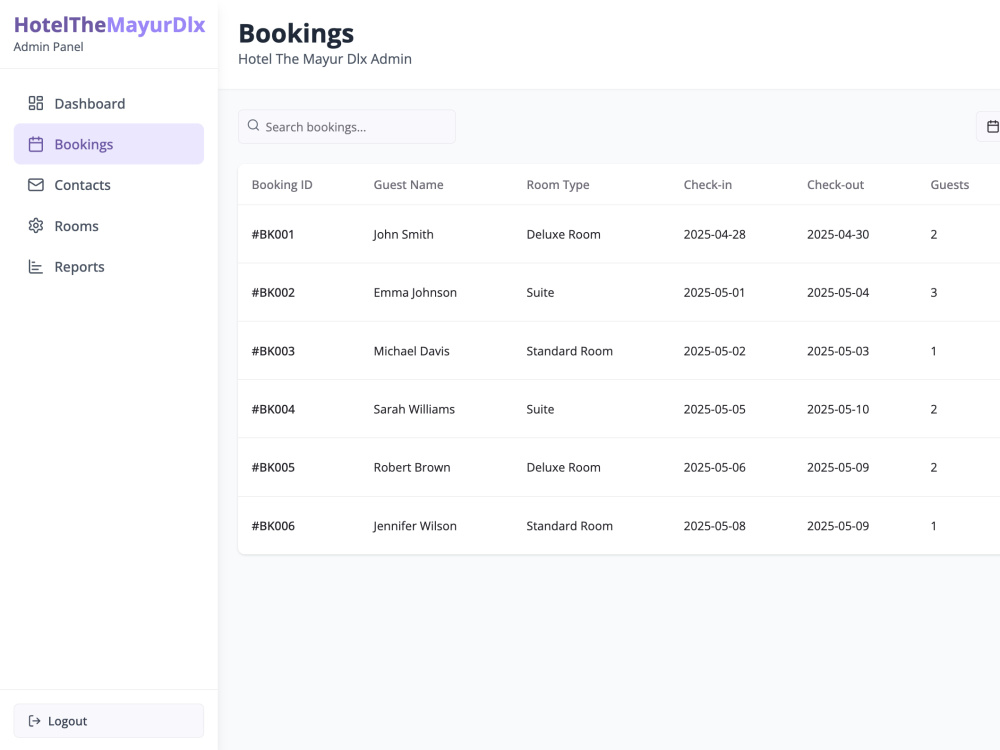Click the Contacts envelope icon
Viewport: 1000px width, 750px height.
point(36,185)
